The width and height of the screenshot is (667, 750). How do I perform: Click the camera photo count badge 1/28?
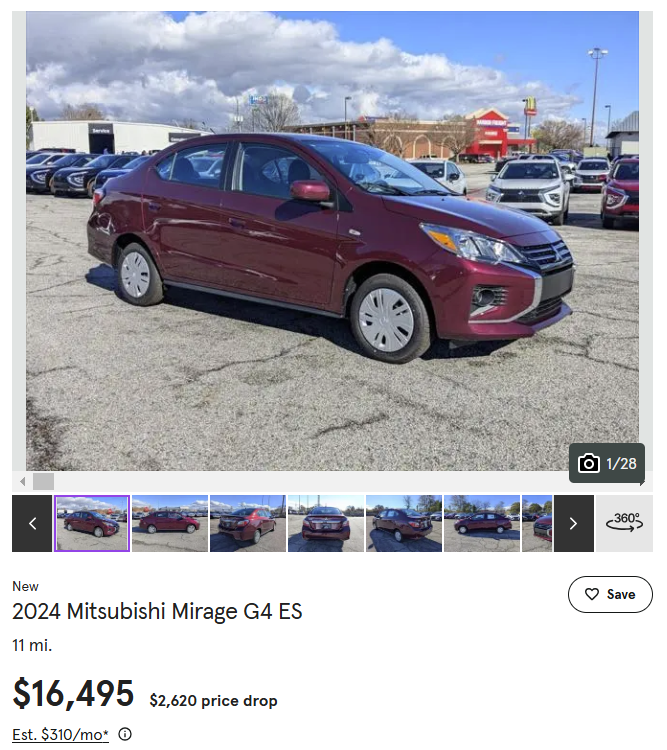click(x=607, y=463)
